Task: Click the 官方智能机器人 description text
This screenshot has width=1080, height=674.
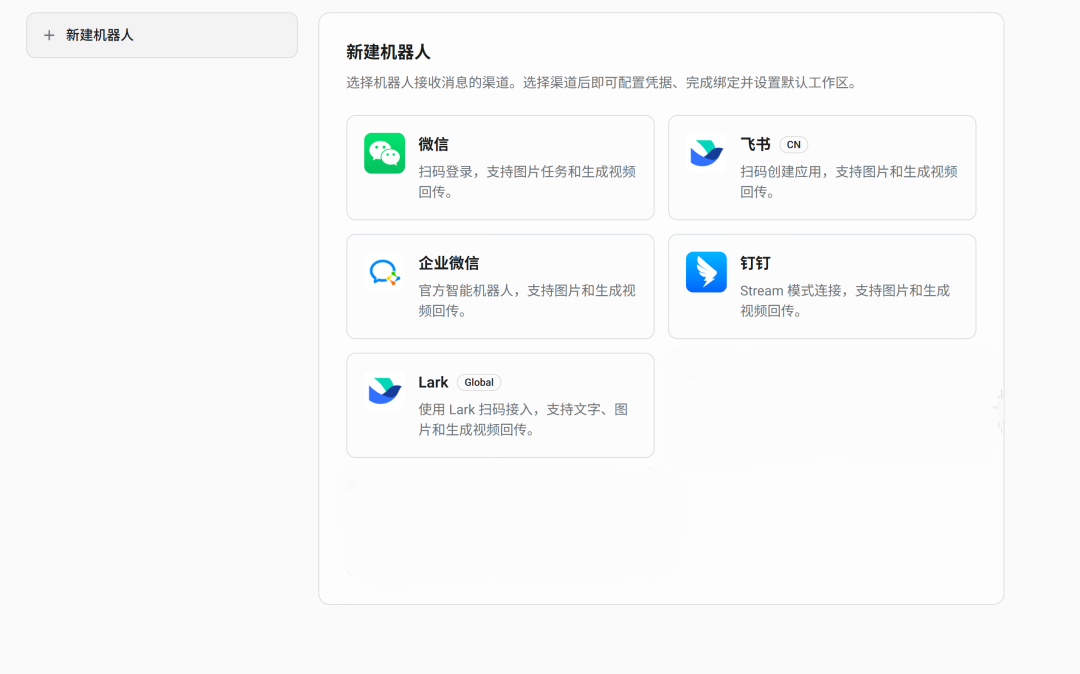Action: coord(527,301)
